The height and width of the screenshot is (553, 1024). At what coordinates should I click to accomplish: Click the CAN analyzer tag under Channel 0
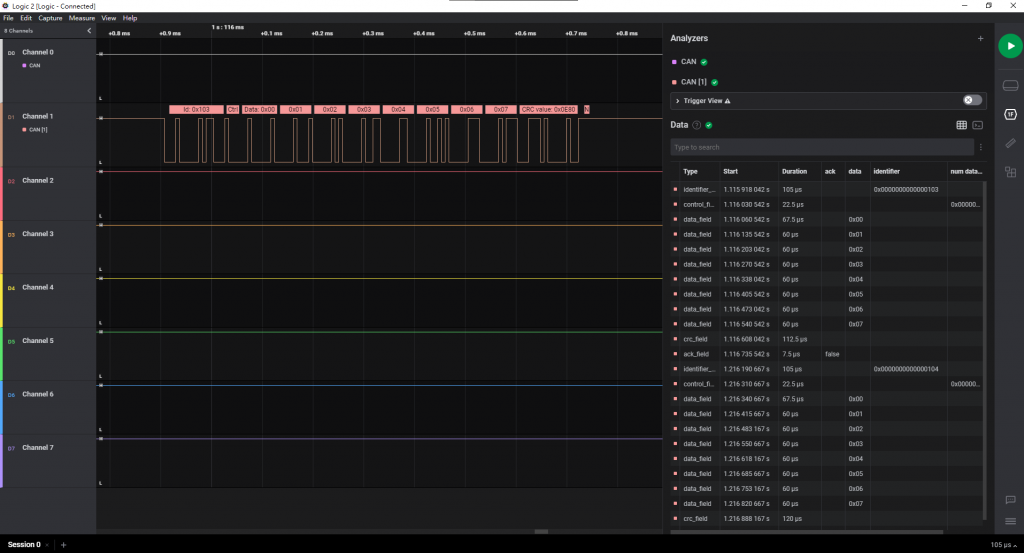[x=31, y=65]
